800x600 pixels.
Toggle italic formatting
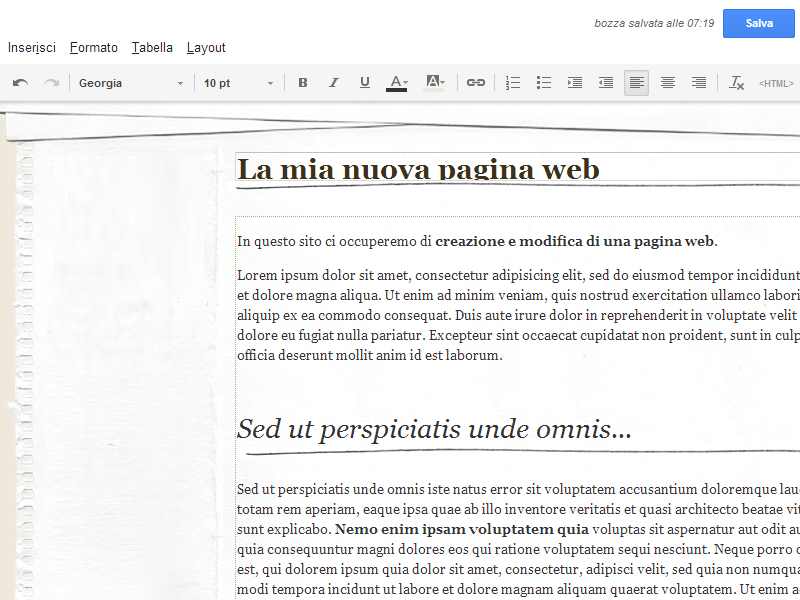[333, 83]
